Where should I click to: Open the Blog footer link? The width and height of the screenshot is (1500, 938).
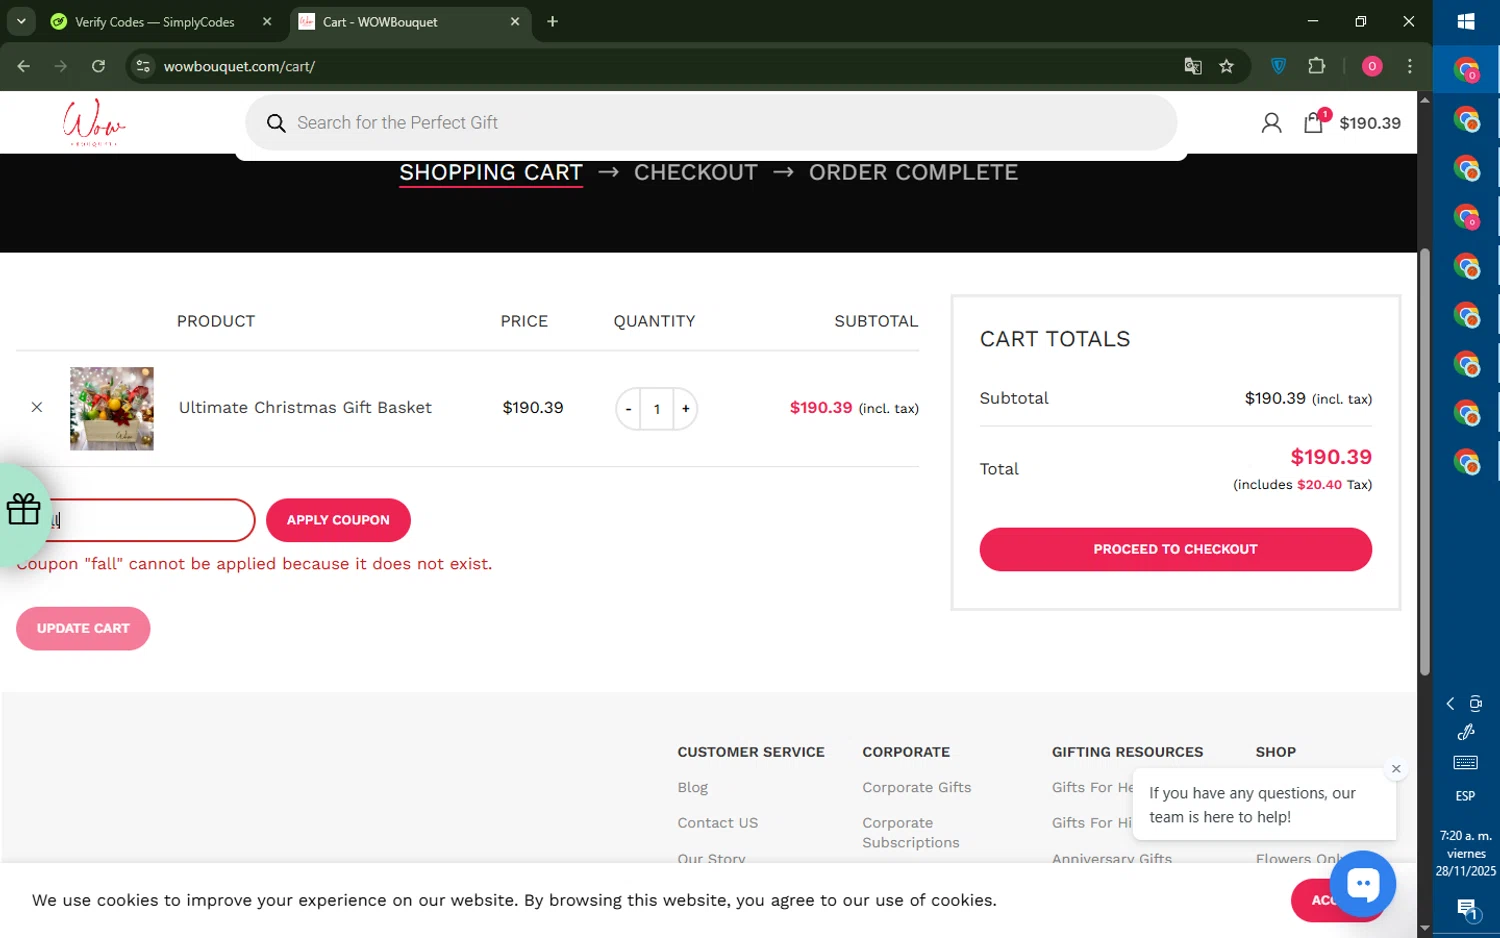pyautogui.click(x=692, y=787)
